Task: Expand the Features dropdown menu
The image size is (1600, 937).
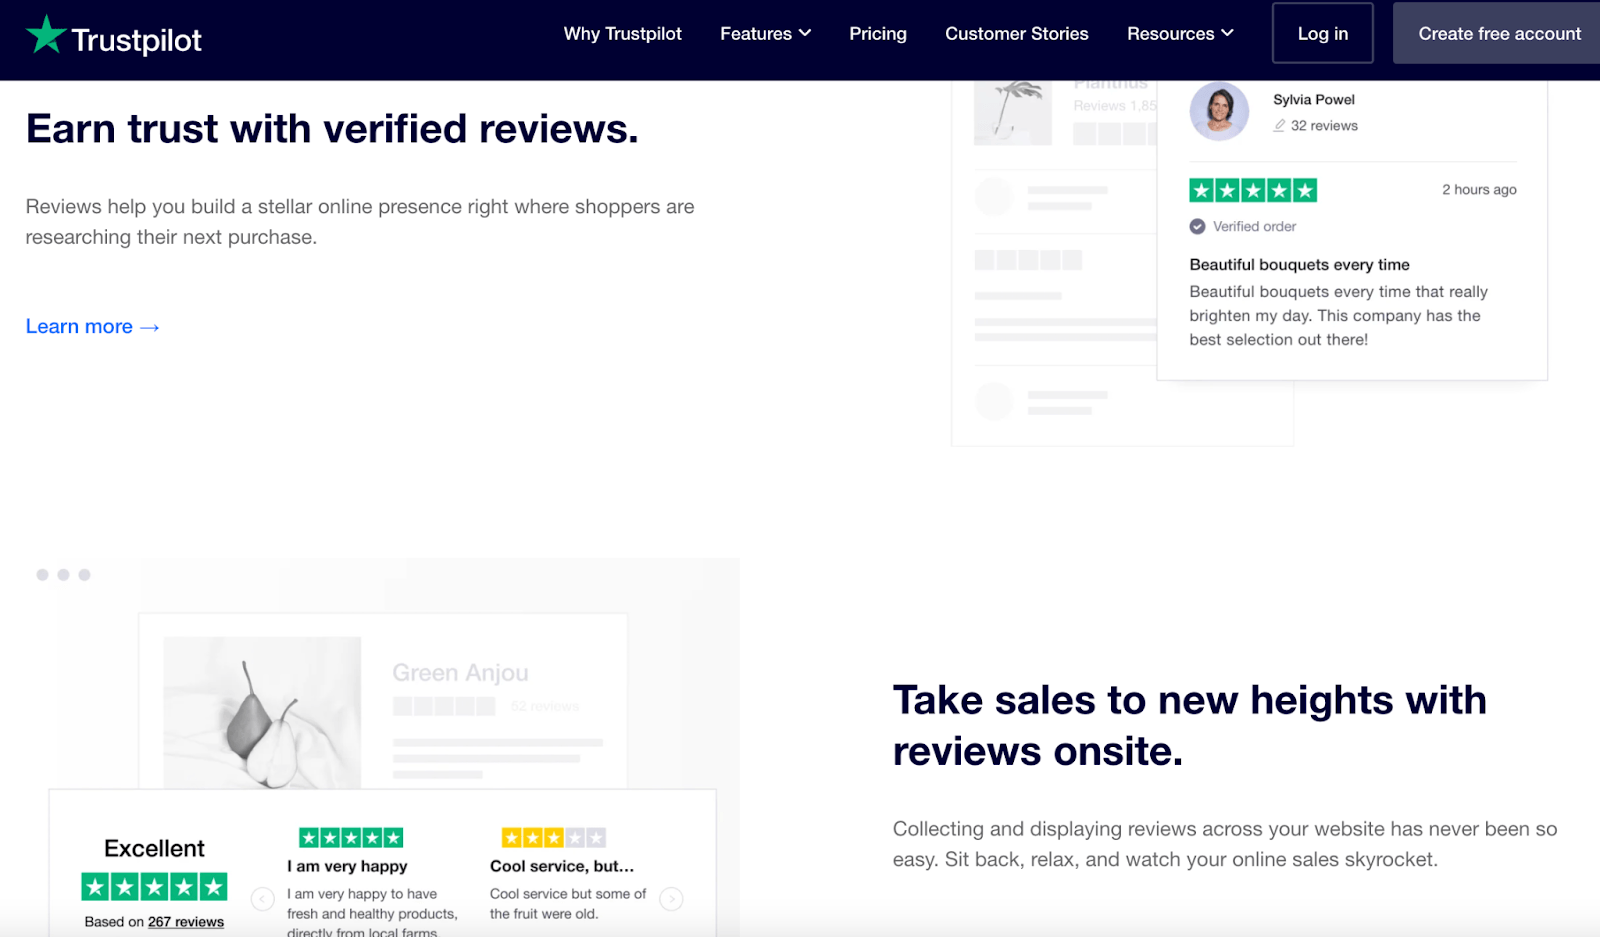Action: click(x=765, y=34)
